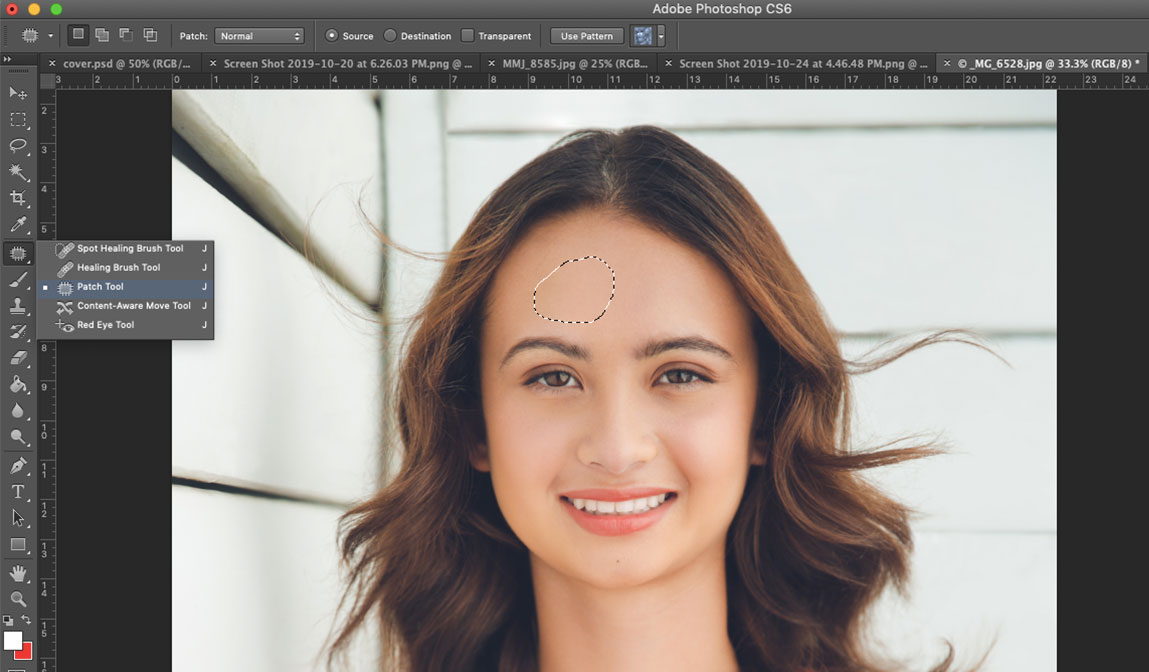Close the _MG_6528.jpg tab

[947, 64]
